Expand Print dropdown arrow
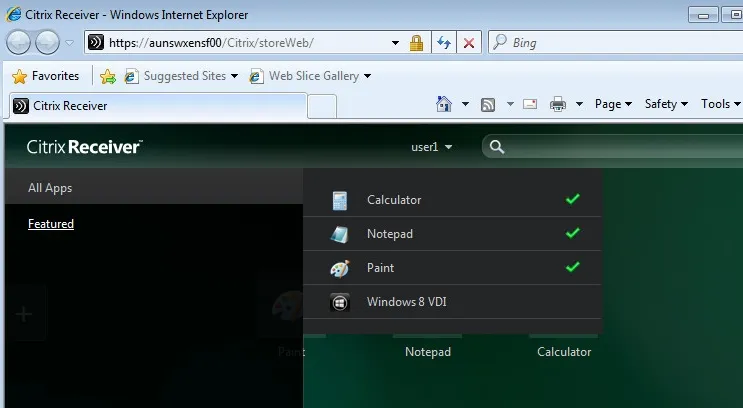 click(579, 104)
